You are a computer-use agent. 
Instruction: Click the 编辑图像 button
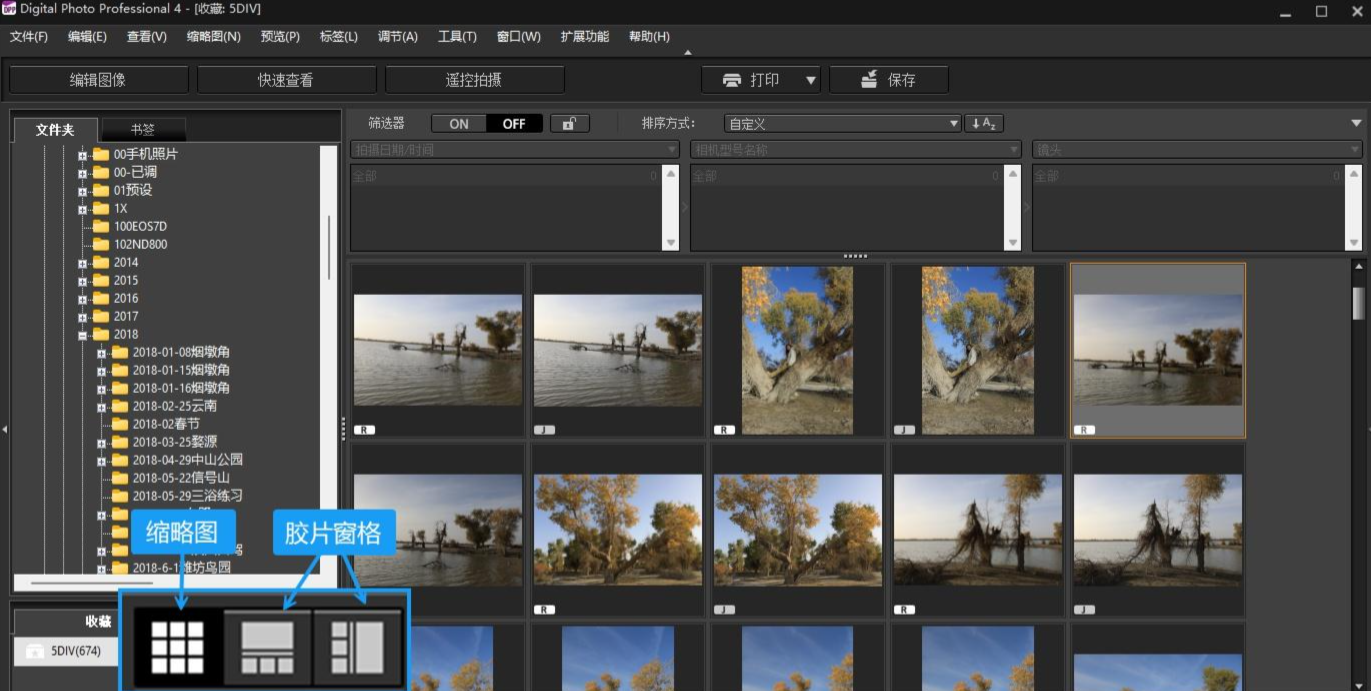(x=98, y=80)
